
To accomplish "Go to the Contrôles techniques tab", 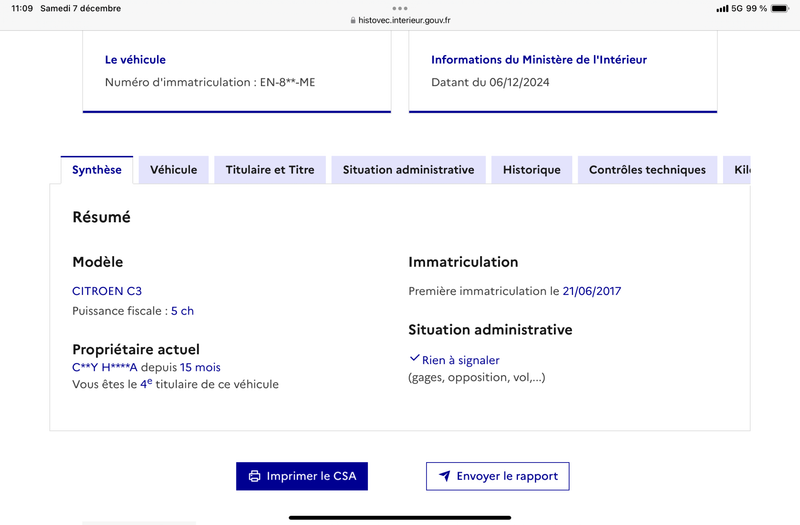I will click(647, 170).
